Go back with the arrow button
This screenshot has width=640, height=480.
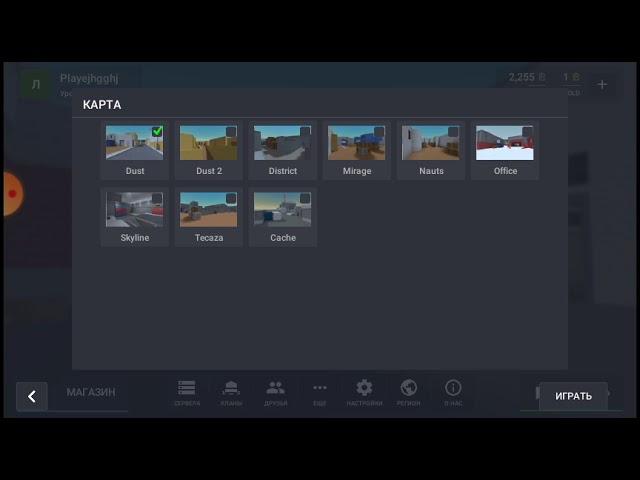tap(32, 396)
